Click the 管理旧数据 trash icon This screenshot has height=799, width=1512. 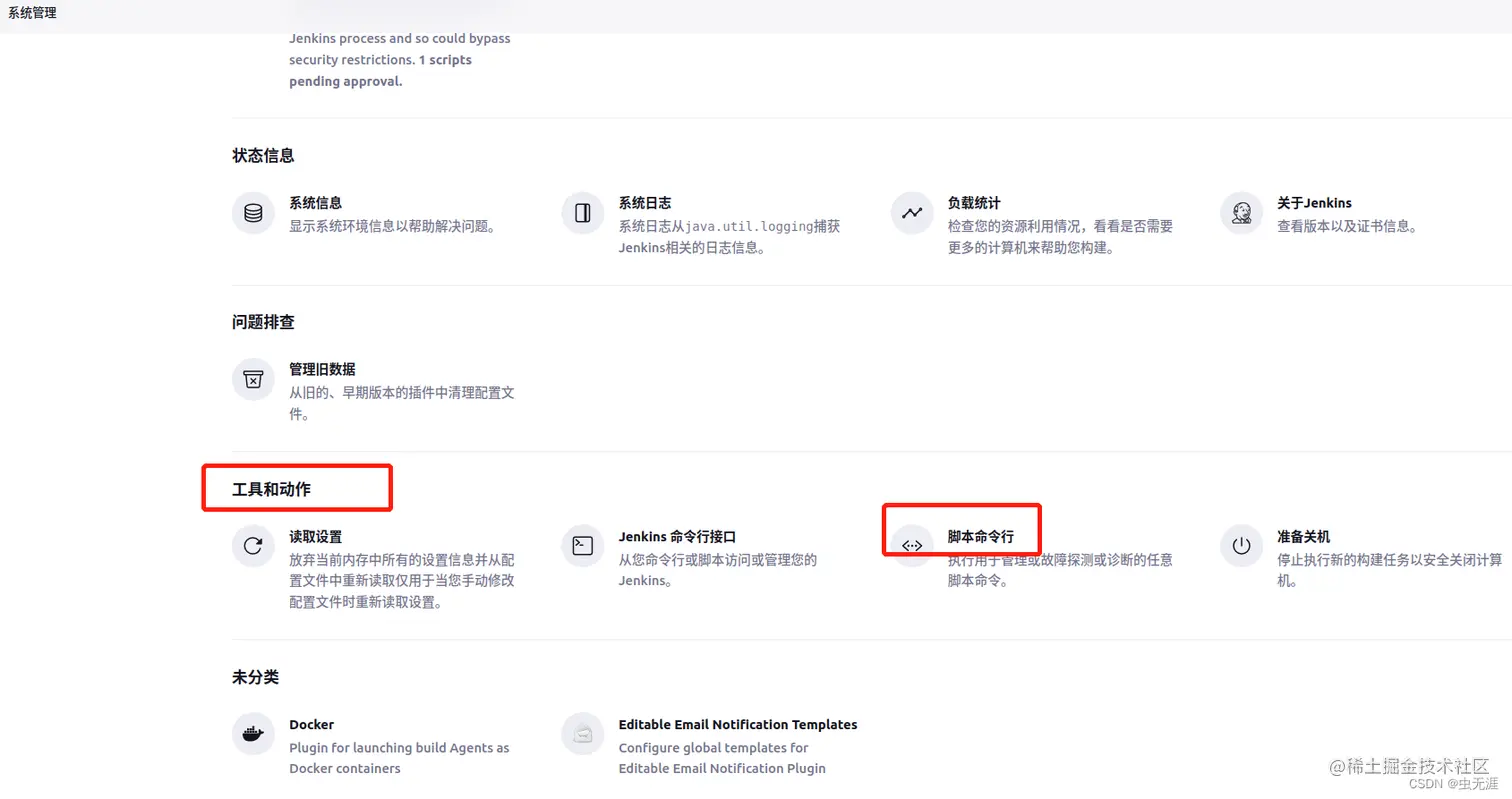click(253, 379)
